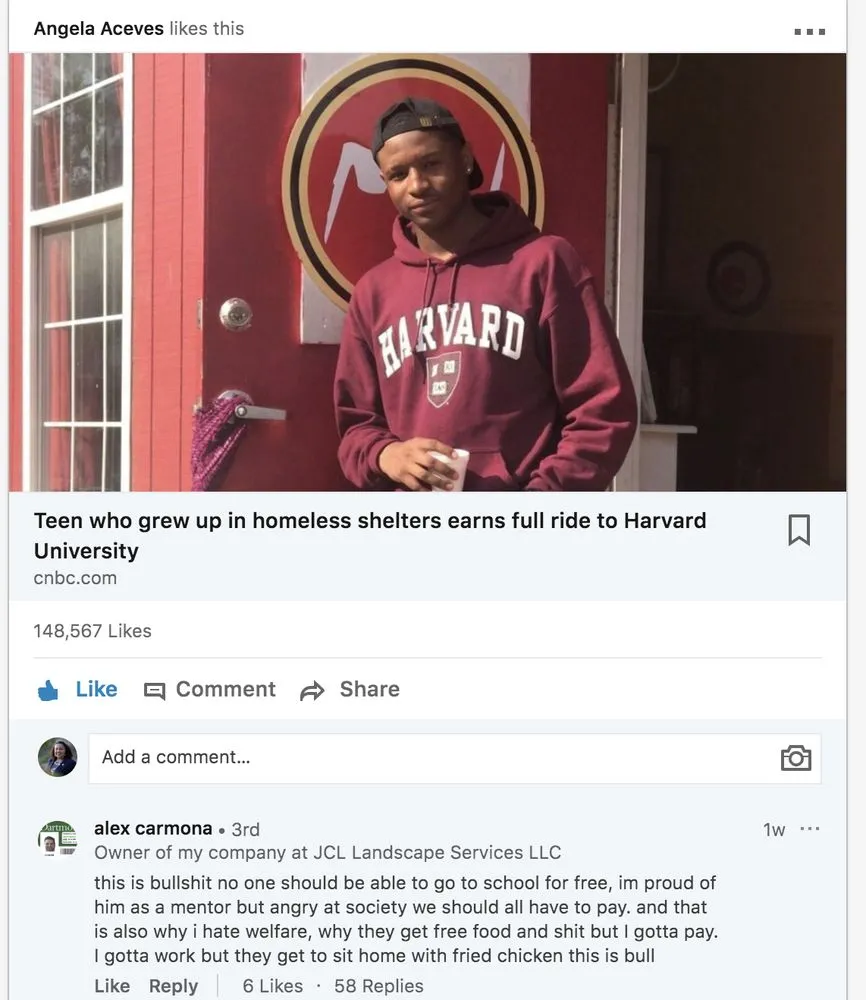The height and width of the screenshot is (1000, 866).
Task: Click the Comment speech bubble icon
Action: tap(155, 690)
